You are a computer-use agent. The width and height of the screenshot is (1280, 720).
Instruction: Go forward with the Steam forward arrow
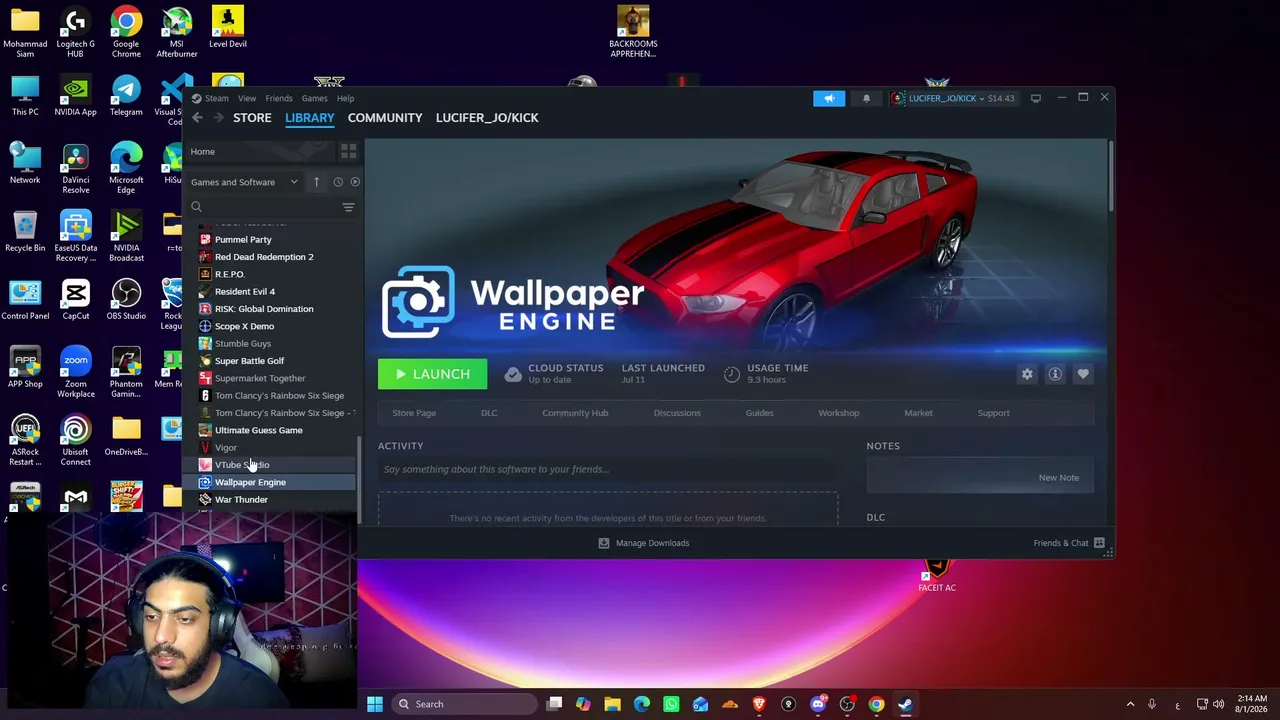tap(218, 118)
